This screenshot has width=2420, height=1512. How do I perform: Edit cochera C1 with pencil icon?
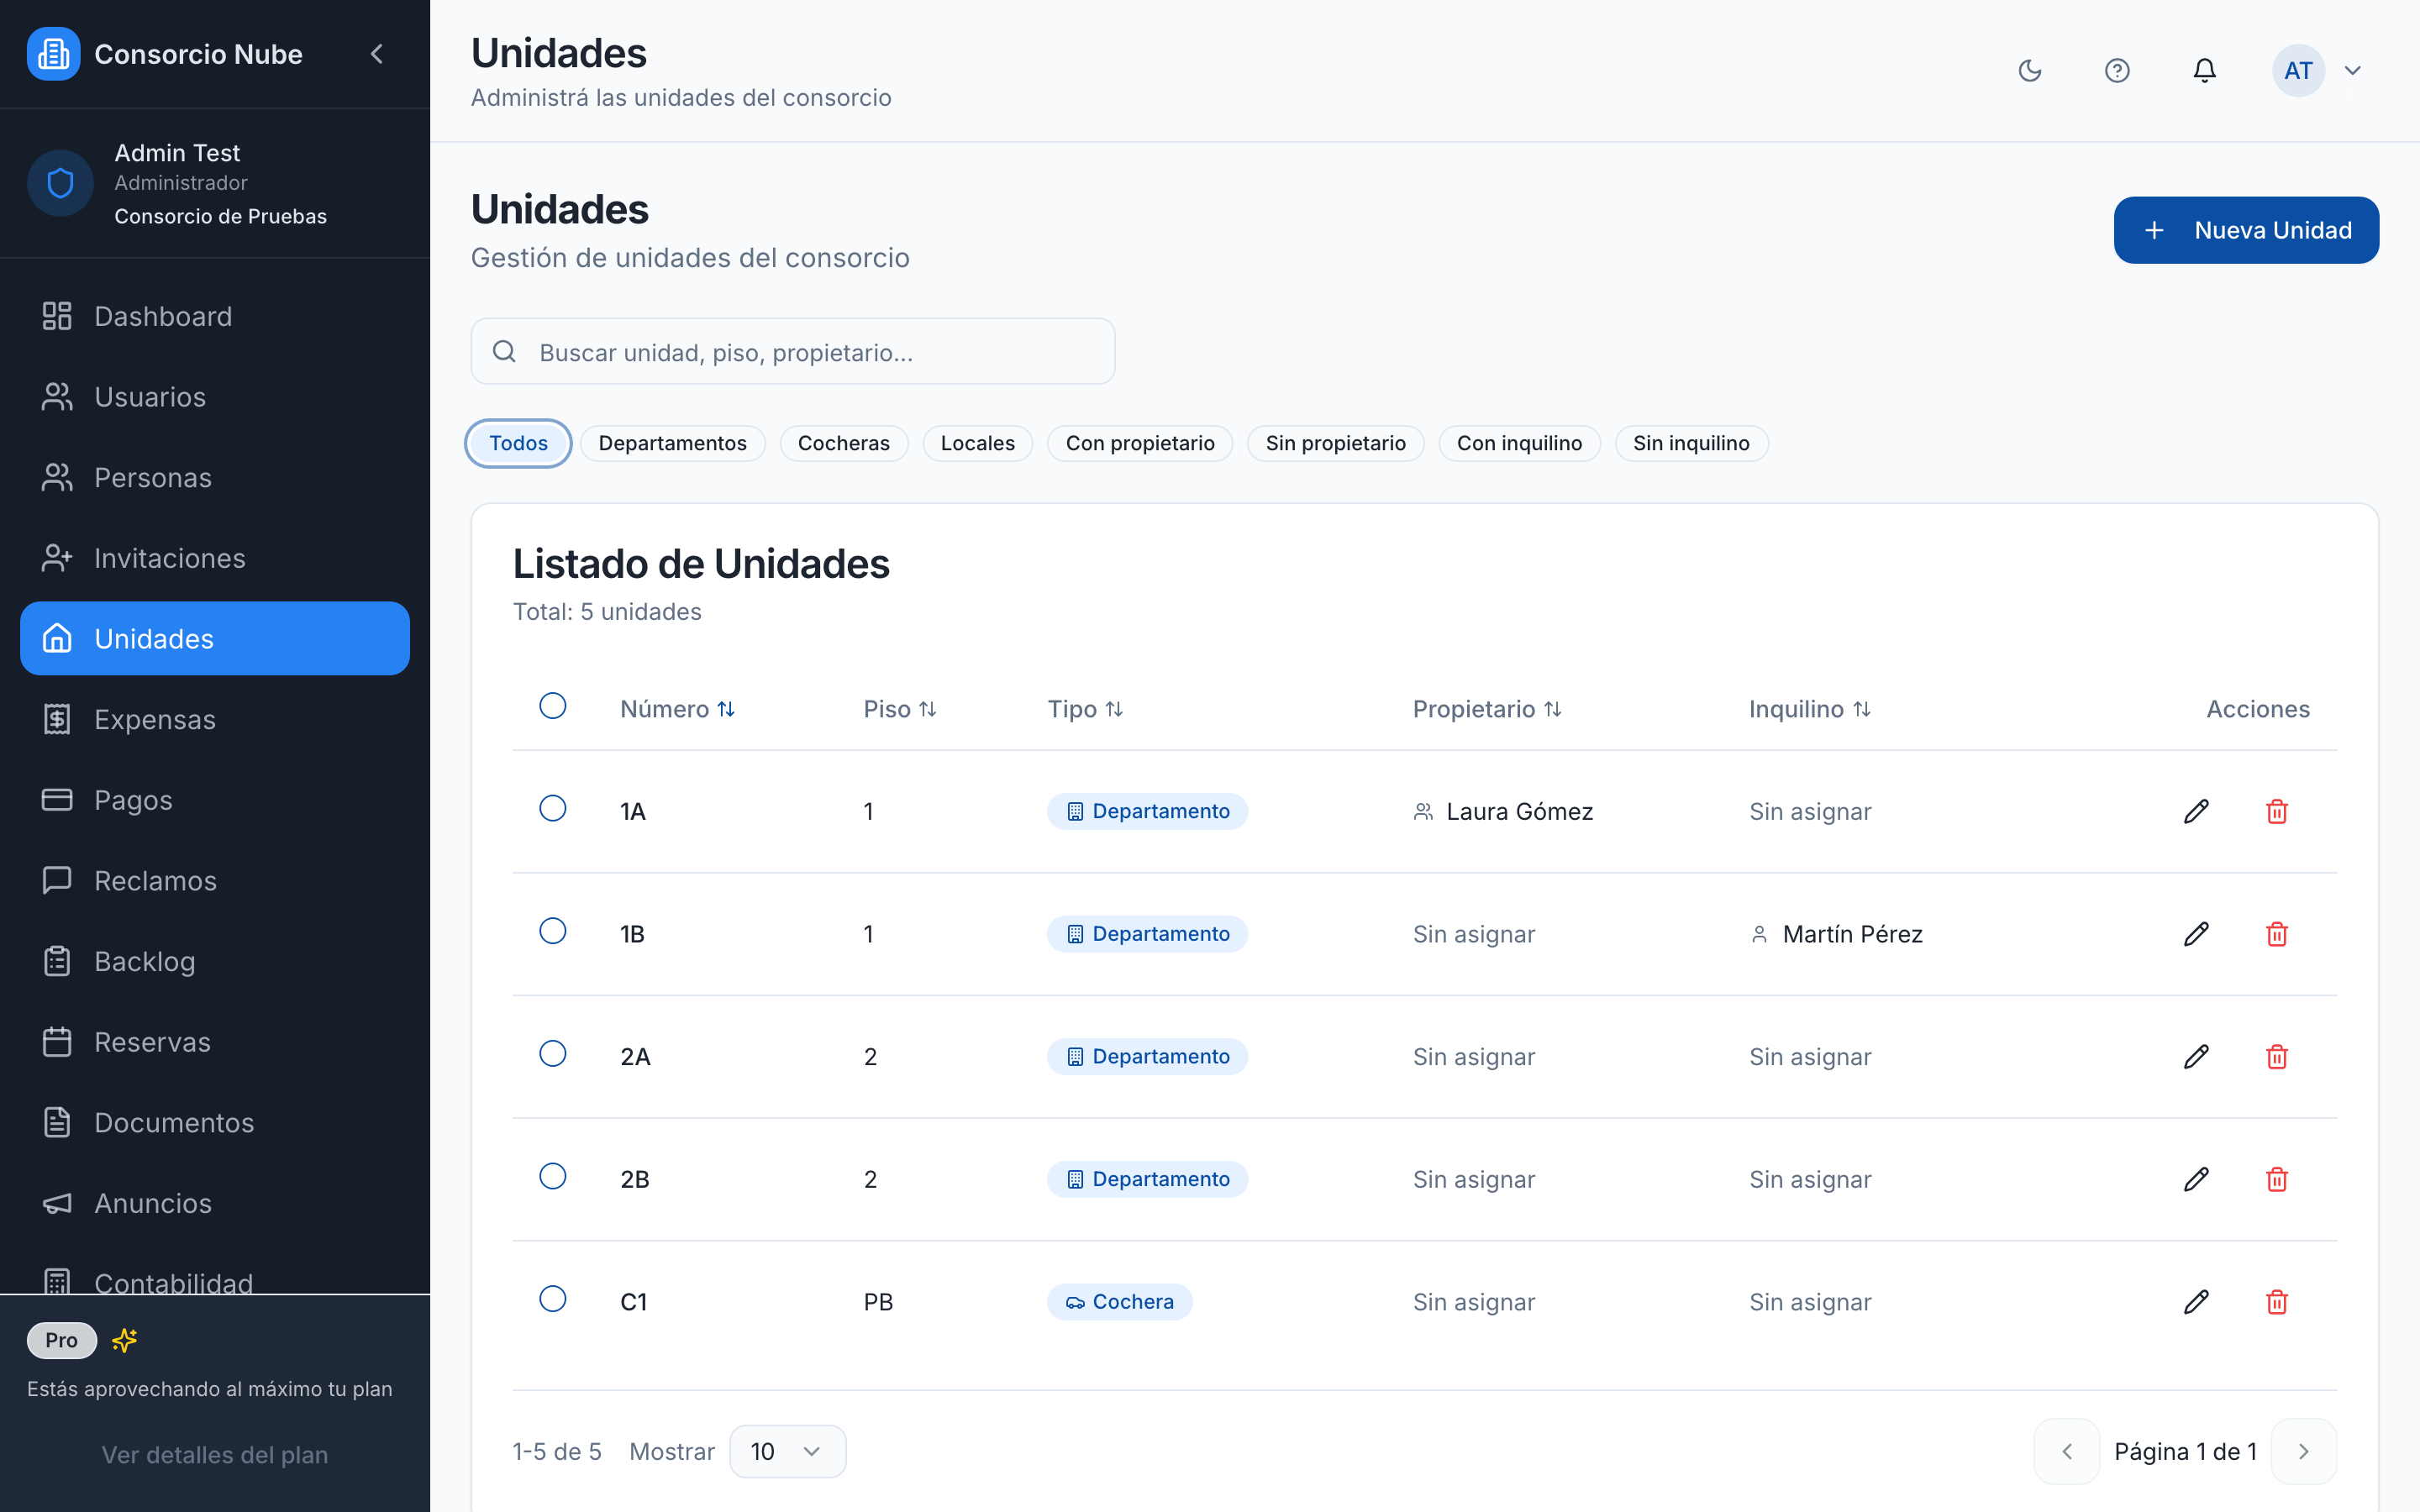(x=2196, y=1301)
